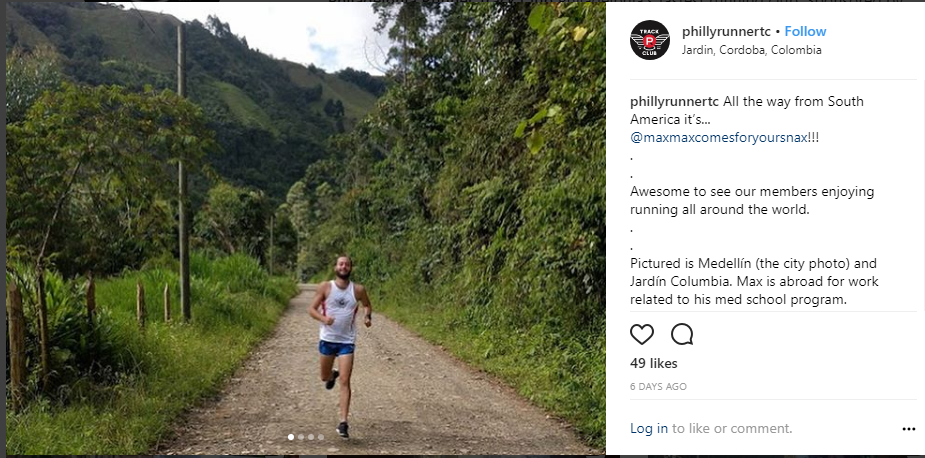Click the runner in the photo

tap(340, 346)
